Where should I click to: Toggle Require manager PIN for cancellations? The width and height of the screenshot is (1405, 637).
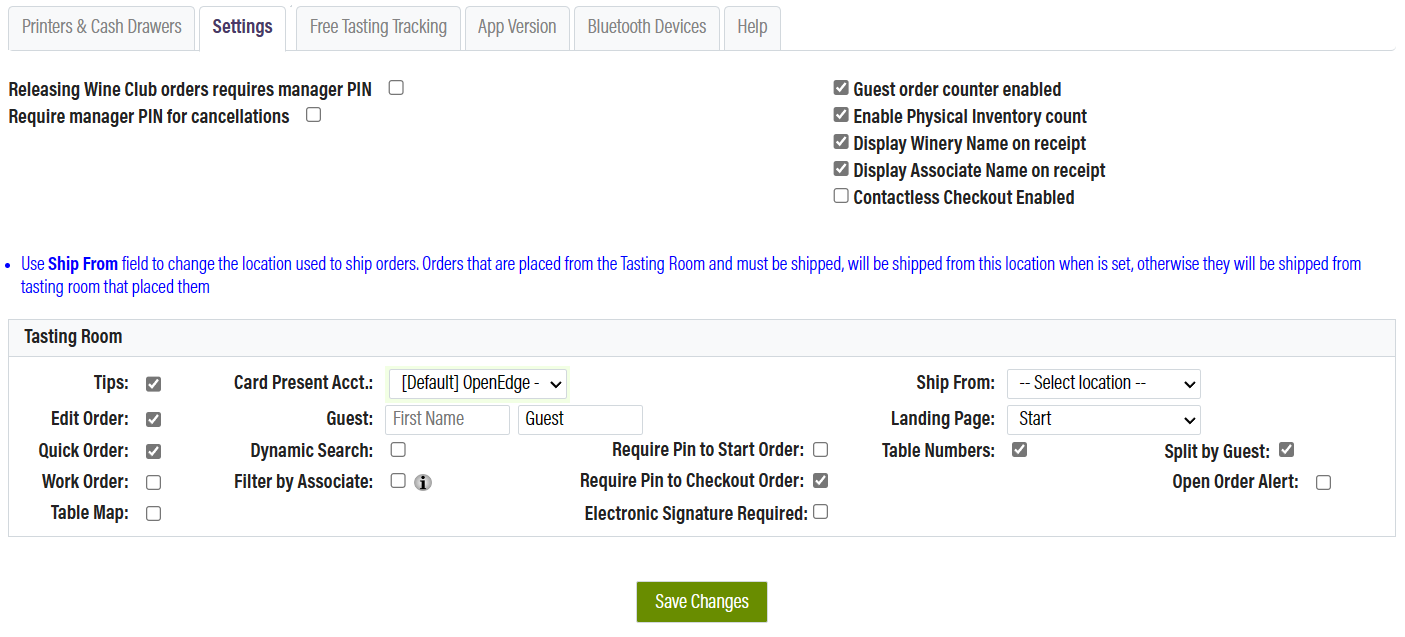pos(313,114)
